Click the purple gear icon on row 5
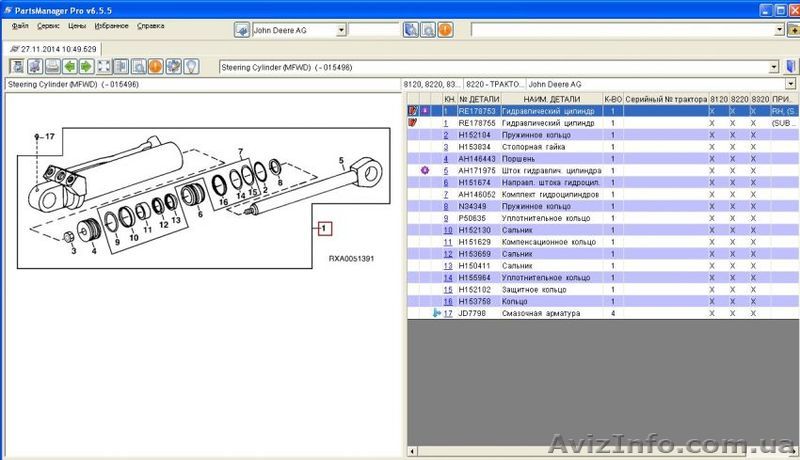This screenshot has height=460, width=800. pos(425,170)
